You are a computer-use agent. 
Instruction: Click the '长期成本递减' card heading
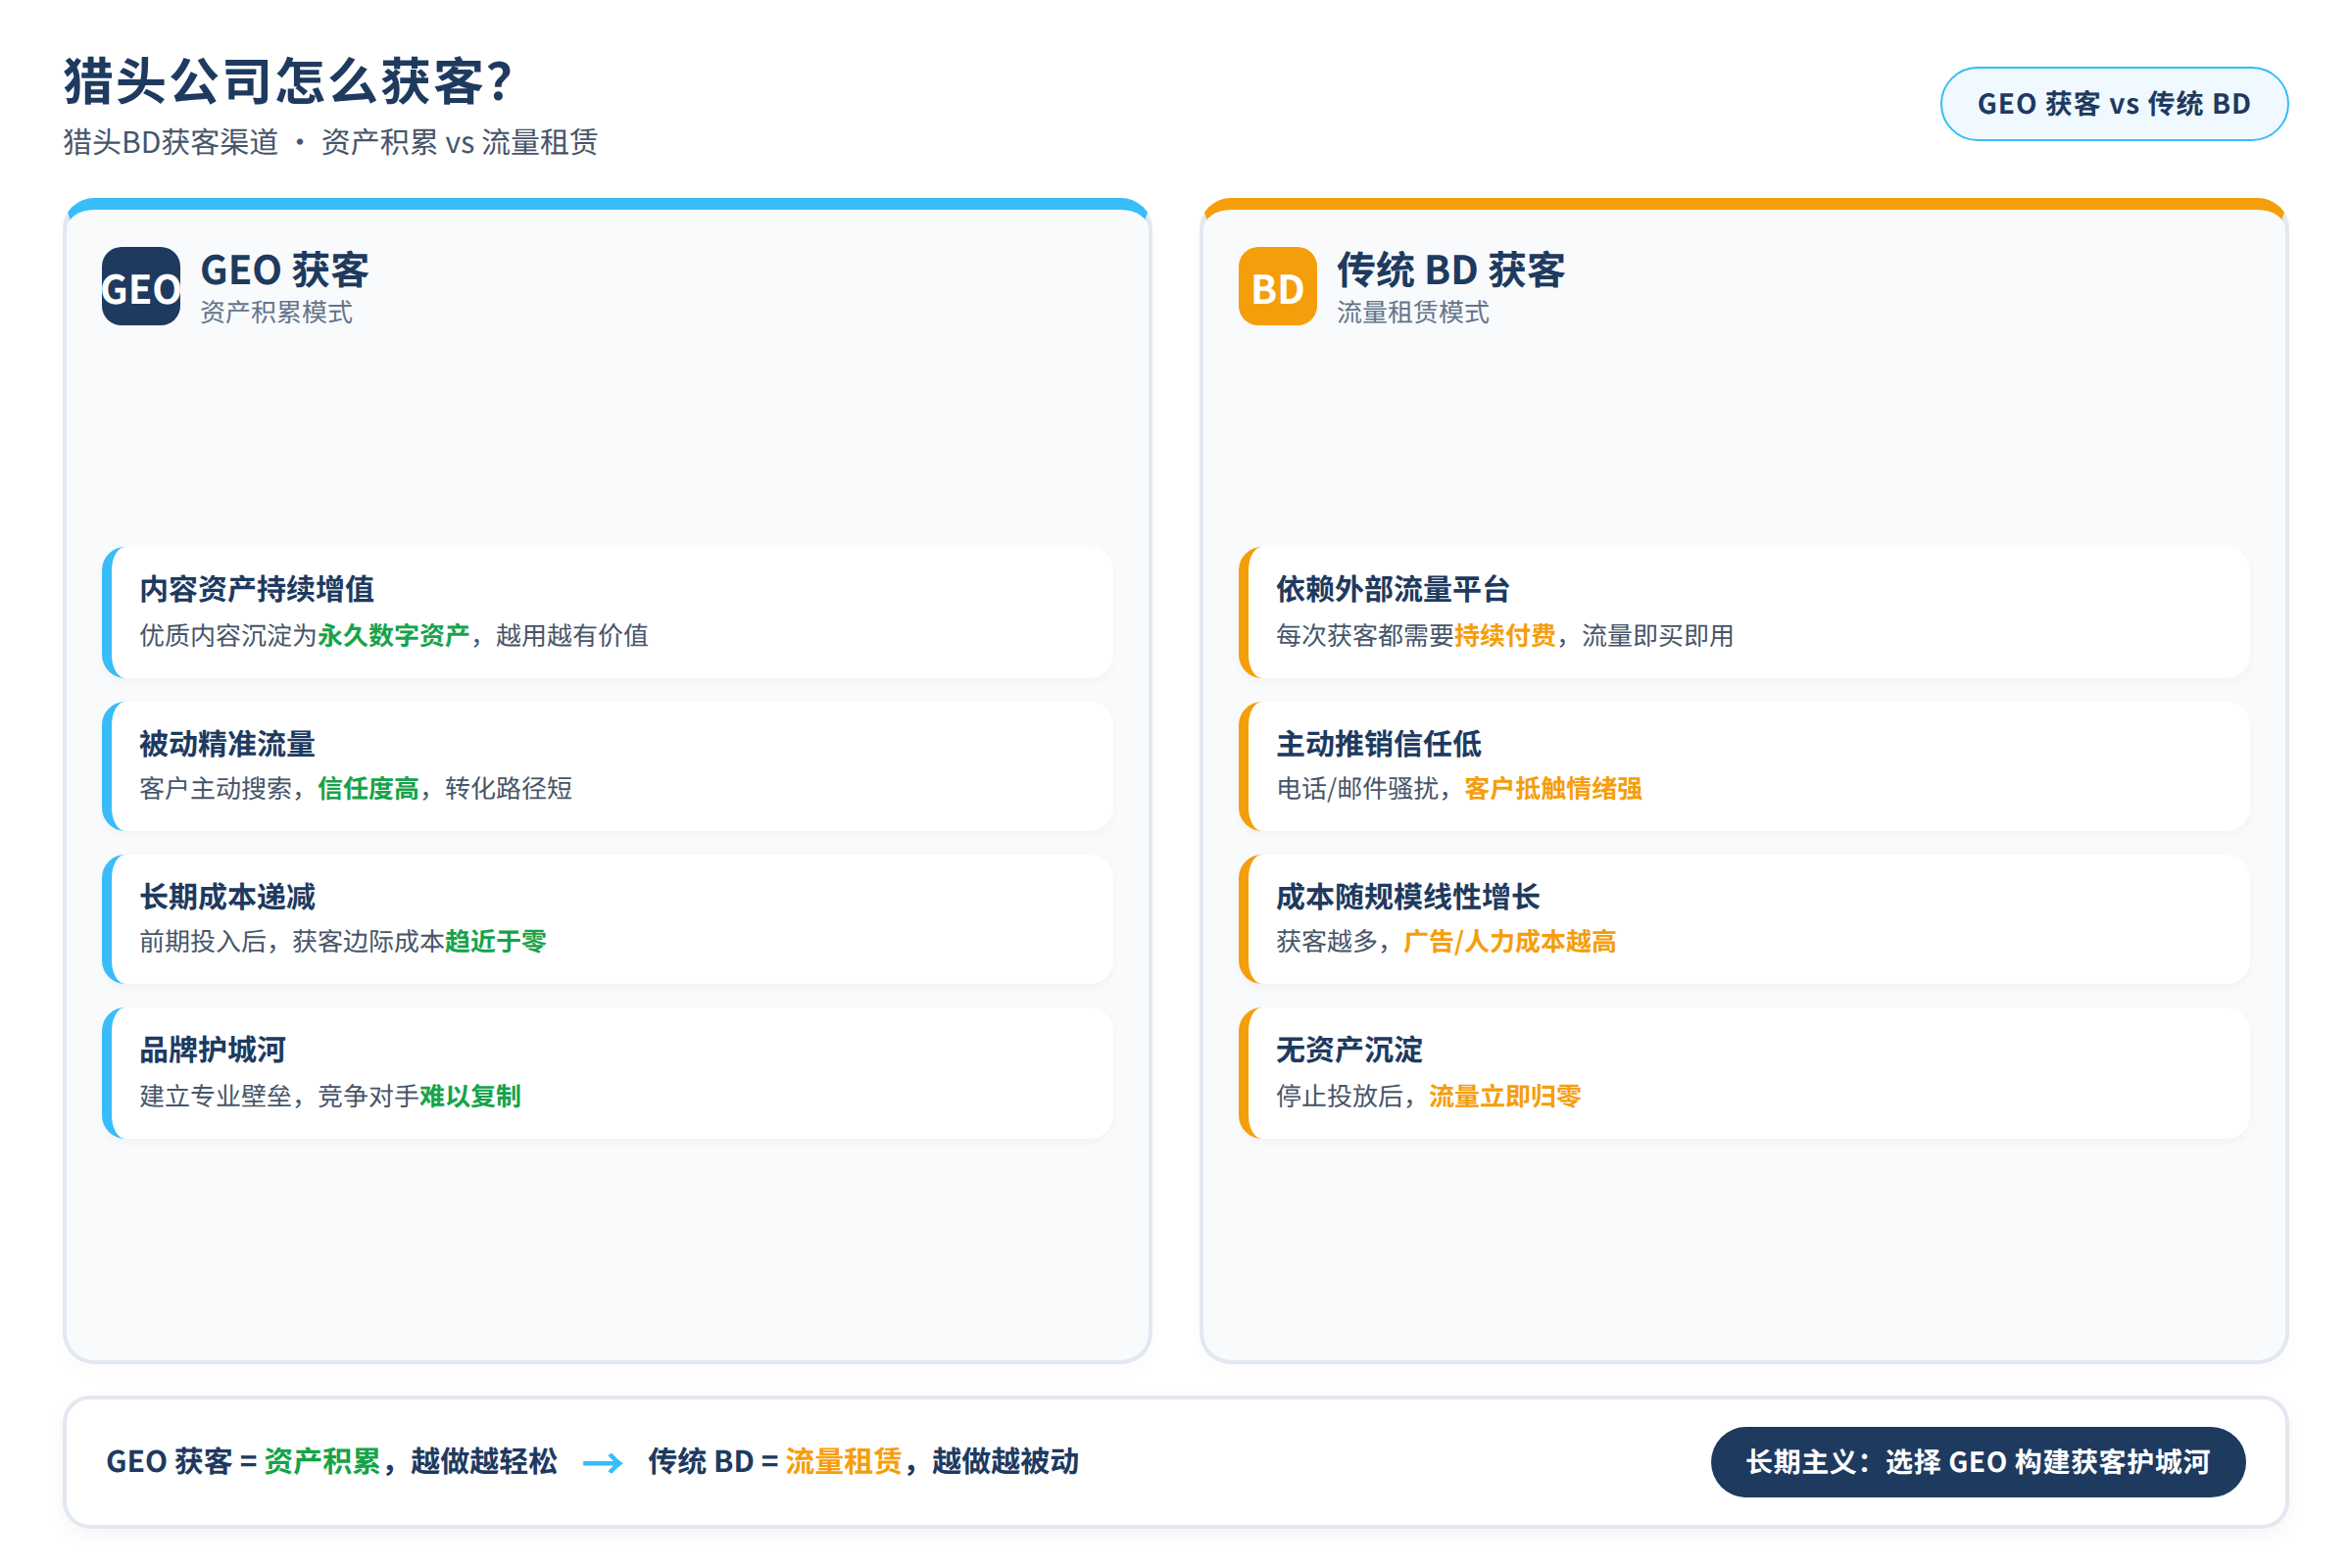(x=227, y=896)
